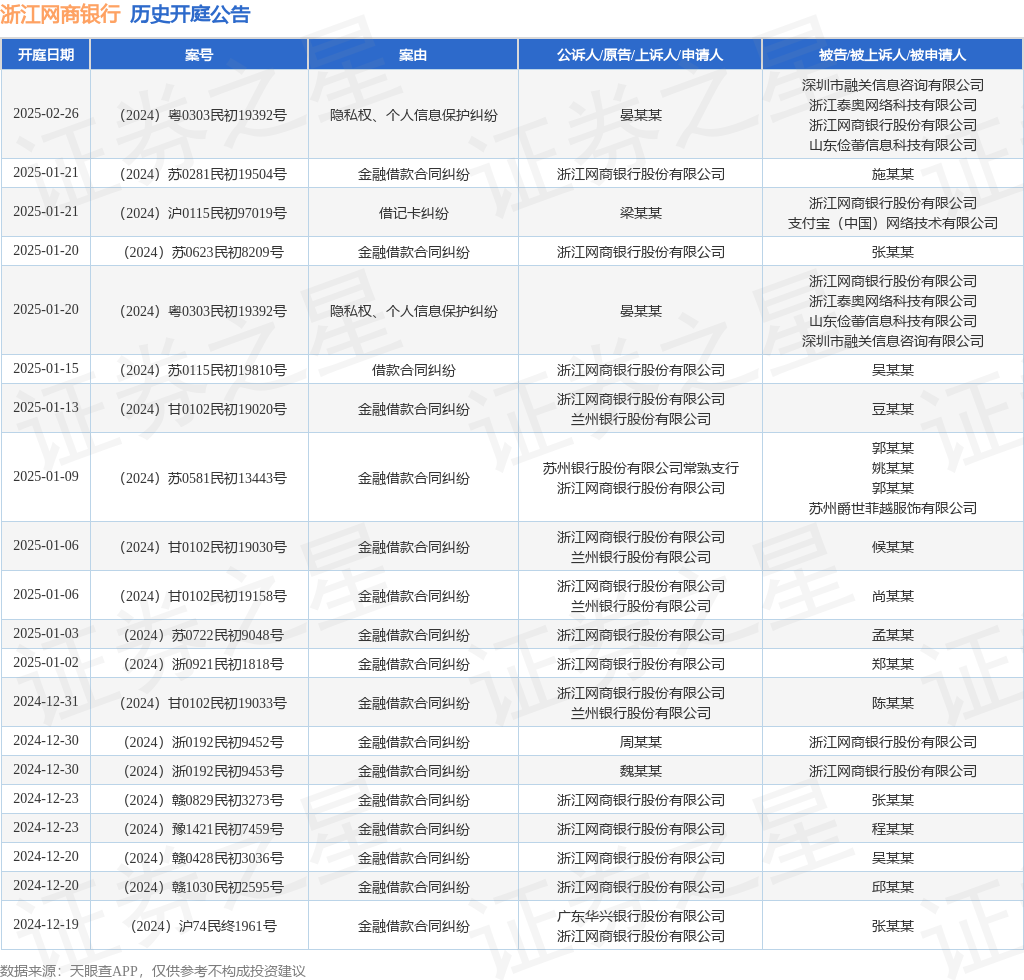Click 兰州银行股份有限公司 in the 2025-01-13 row
The width and height of the screenshot is (1024, 980).
point(641,419)
